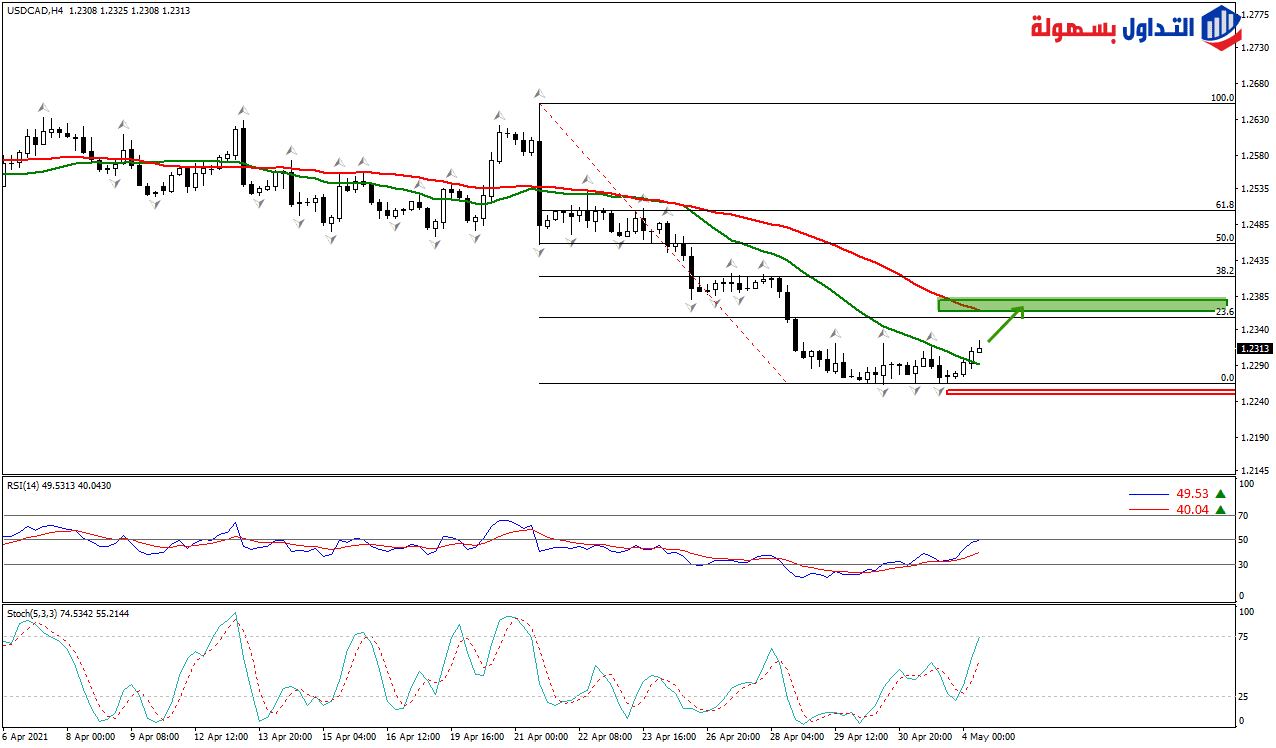Screen dimensions: 1276x748
Task: Click the 1.2290 price axis label
Action: pyautogui.click(x=1255, y=366)
